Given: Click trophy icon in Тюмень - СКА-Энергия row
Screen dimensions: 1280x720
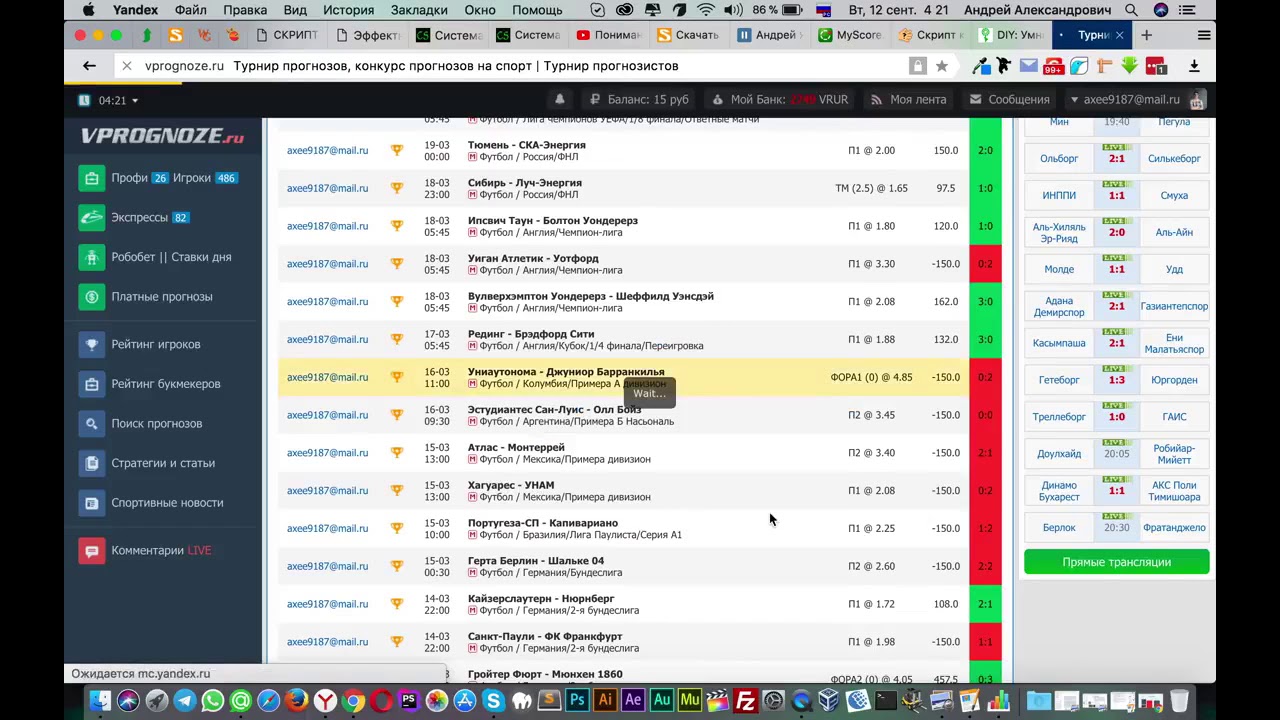Looking at the screenshot, I should tap(397, 150).
